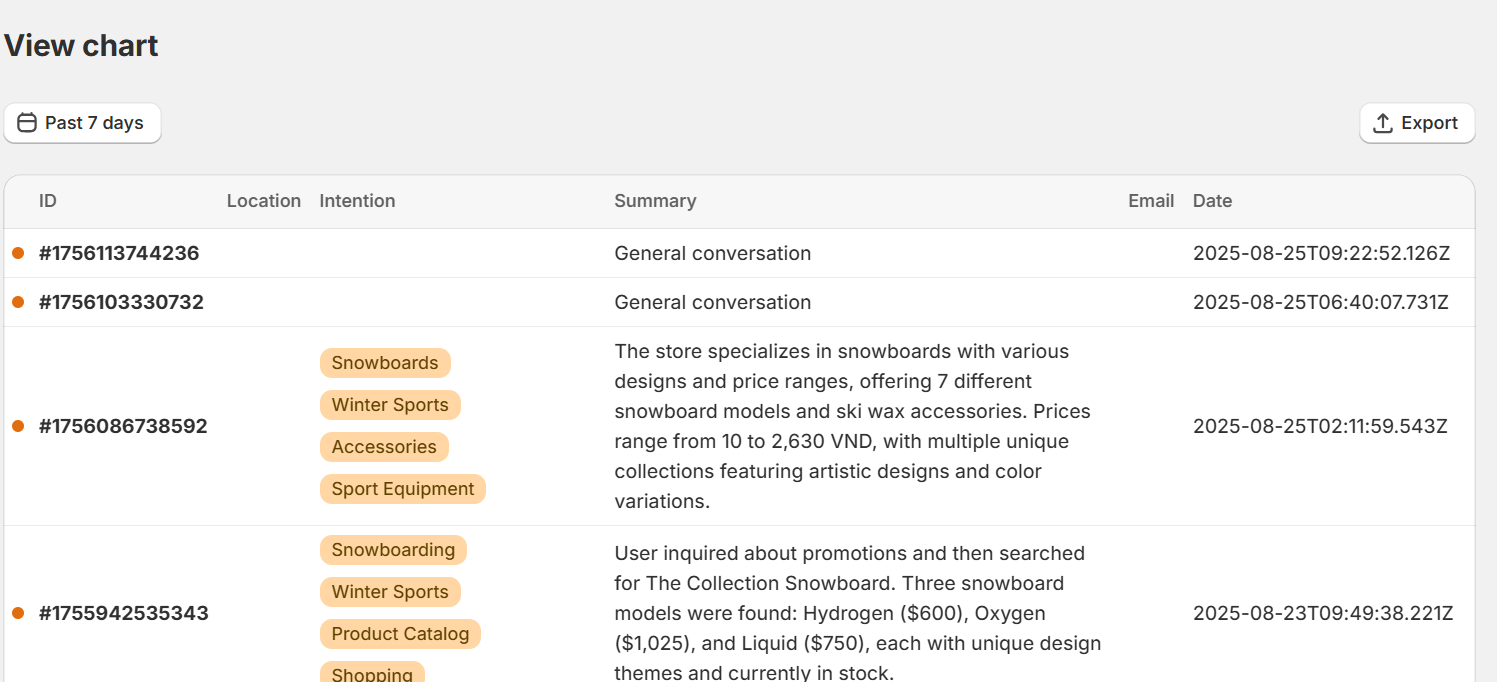
Task: Open conversation ID #1756103330732
Action: click(121, 302)
